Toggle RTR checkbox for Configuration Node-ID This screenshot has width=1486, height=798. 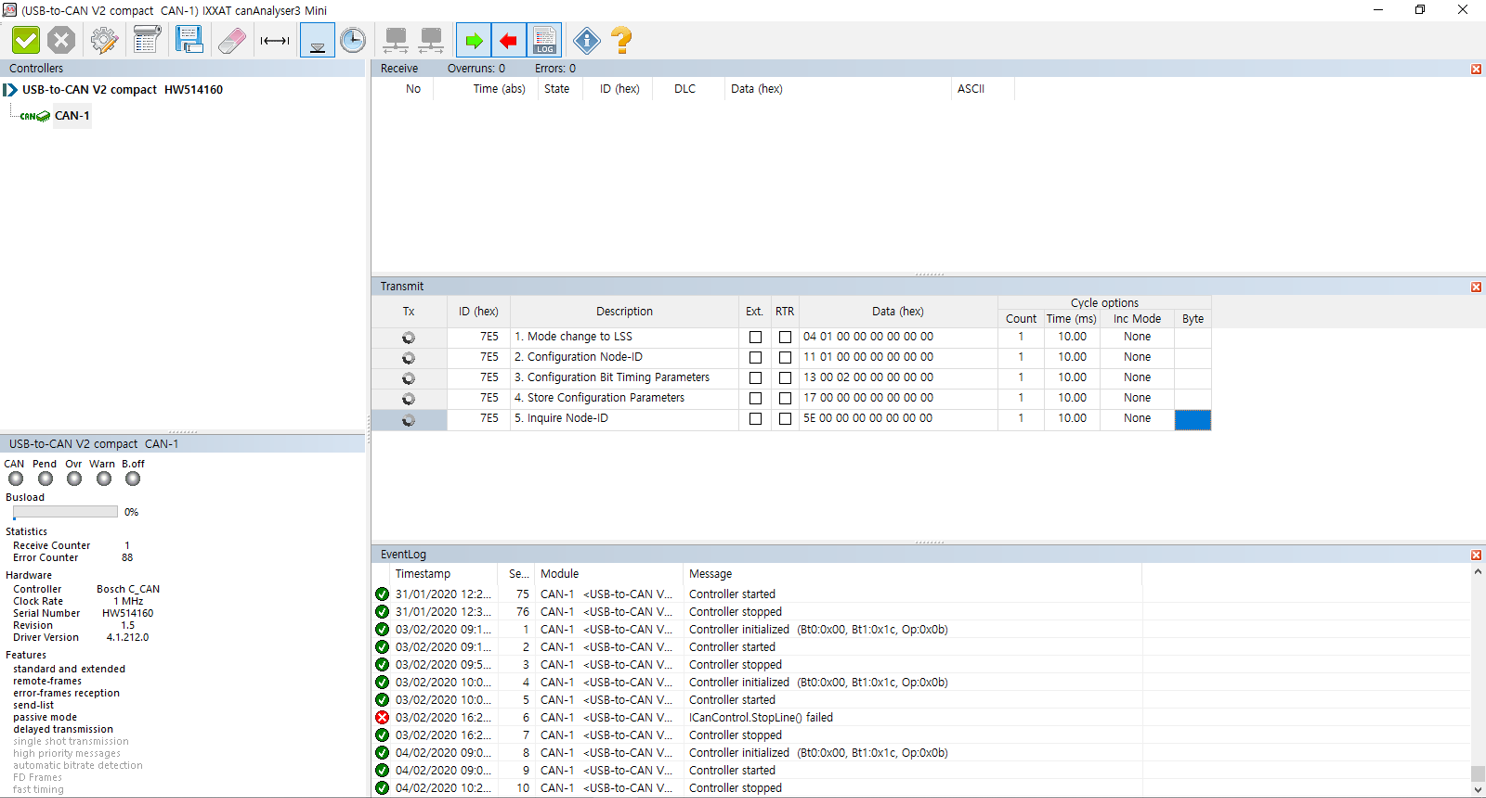[x=785, y=358]
